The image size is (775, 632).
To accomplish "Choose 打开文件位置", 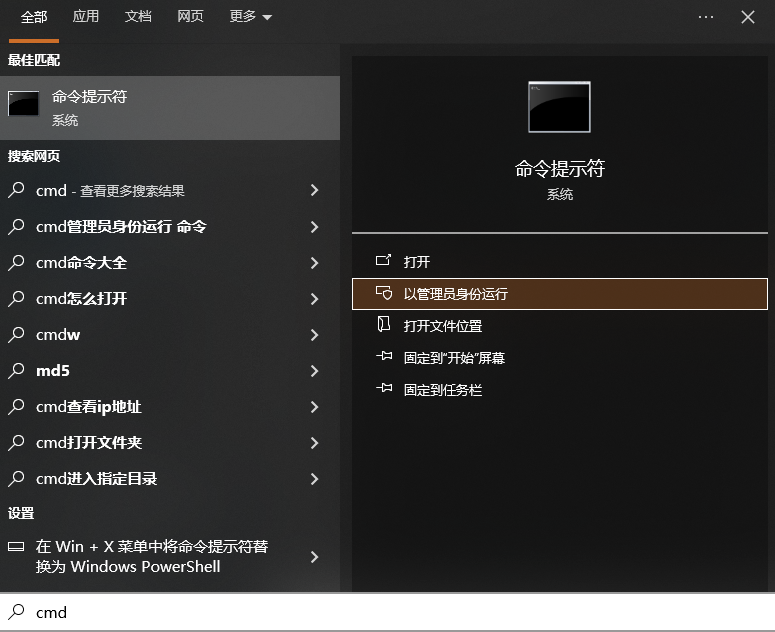I will 560,326.
